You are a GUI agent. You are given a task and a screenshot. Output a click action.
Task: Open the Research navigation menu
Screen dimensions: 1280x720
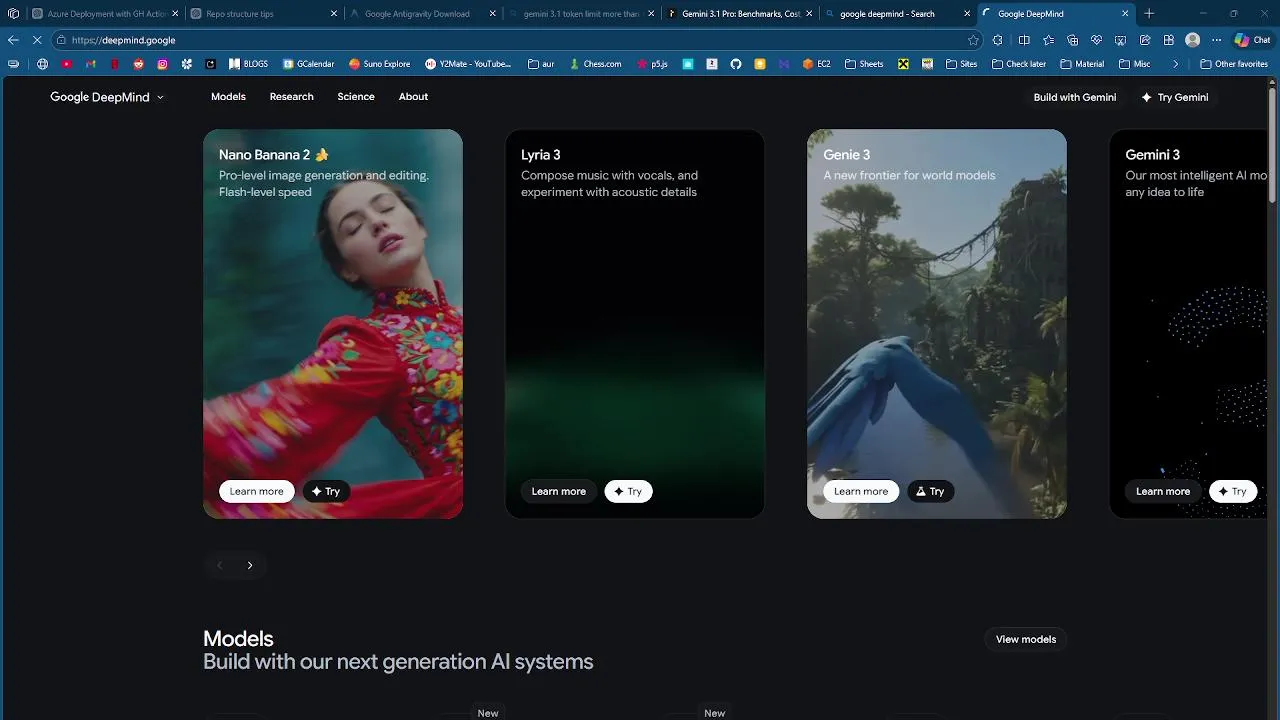(x=291, y=97)
